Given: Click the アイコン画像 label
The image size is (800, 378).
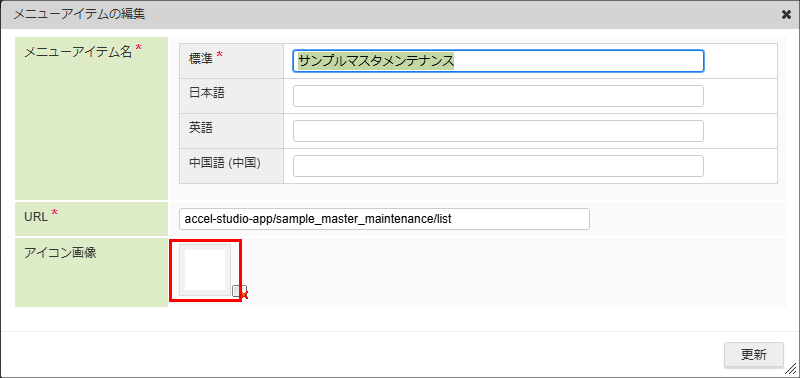Looking at the screenshot, I should click(61, 253).
